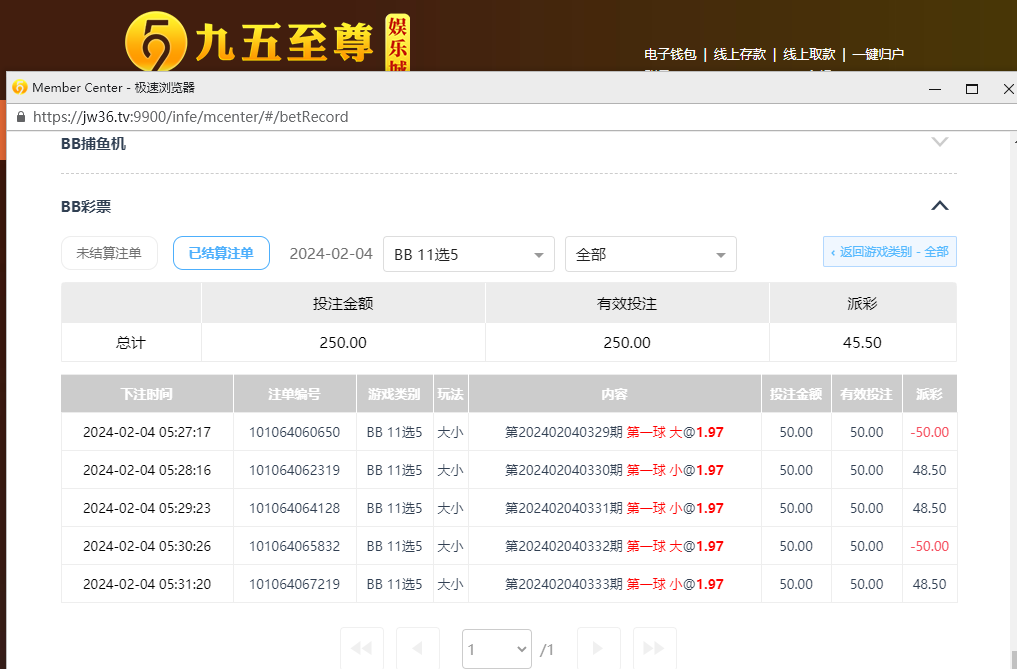The height and width of the screenshot is (669, 1017).
Task: Click bet number 101064067219
Action: (294, 584)
